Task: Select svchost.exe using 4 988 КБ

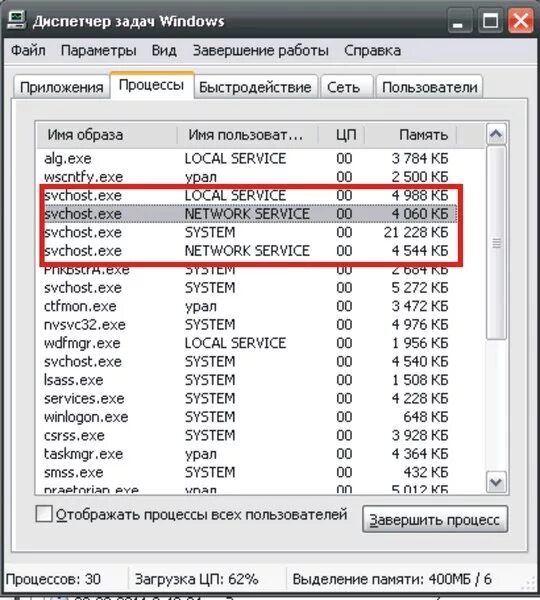Action: pyautogui.click(x=247, y=196)
